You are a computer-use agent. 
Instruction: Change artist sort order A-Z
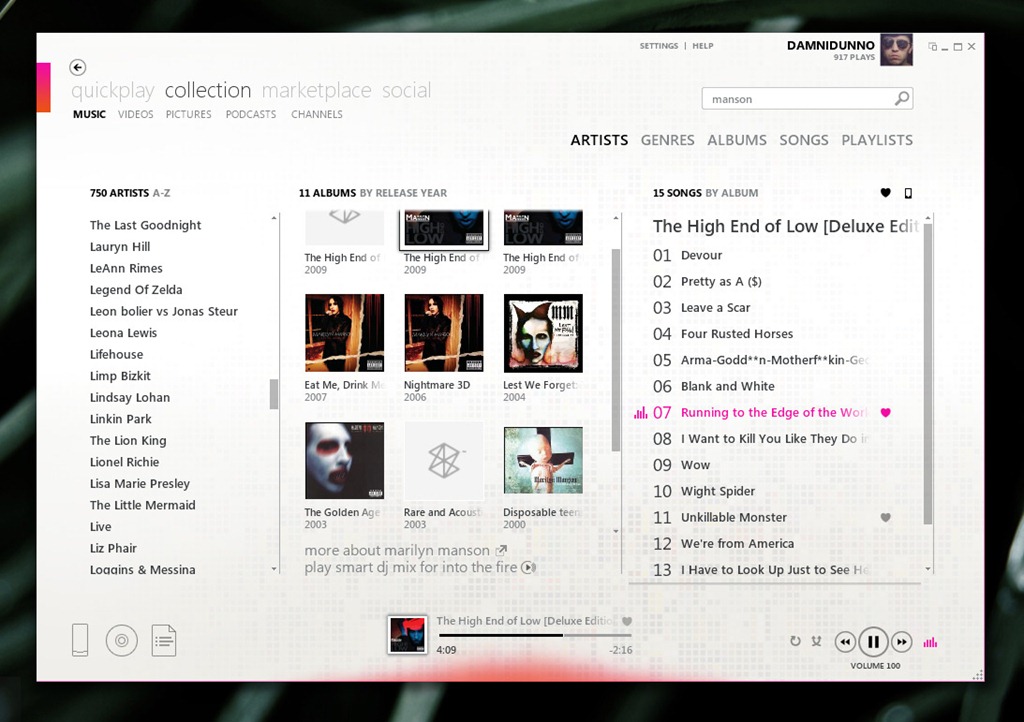pos(161,193)
